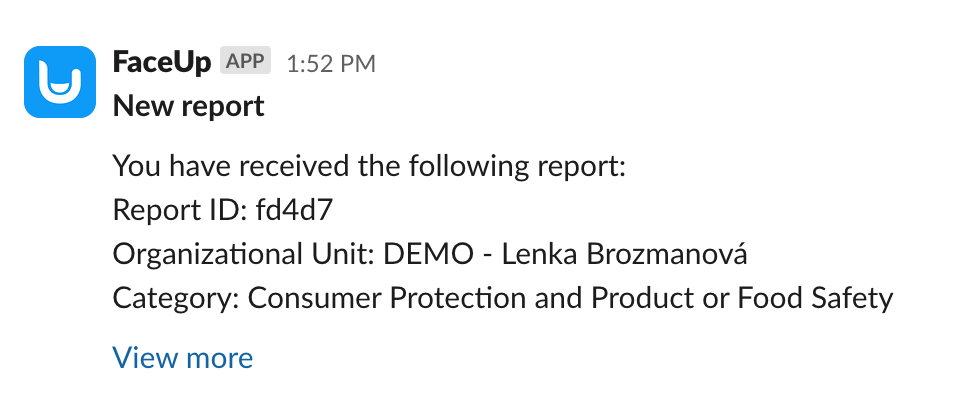Click the Category label text
The image size is (956, 399).
click(x=176, y=298)
